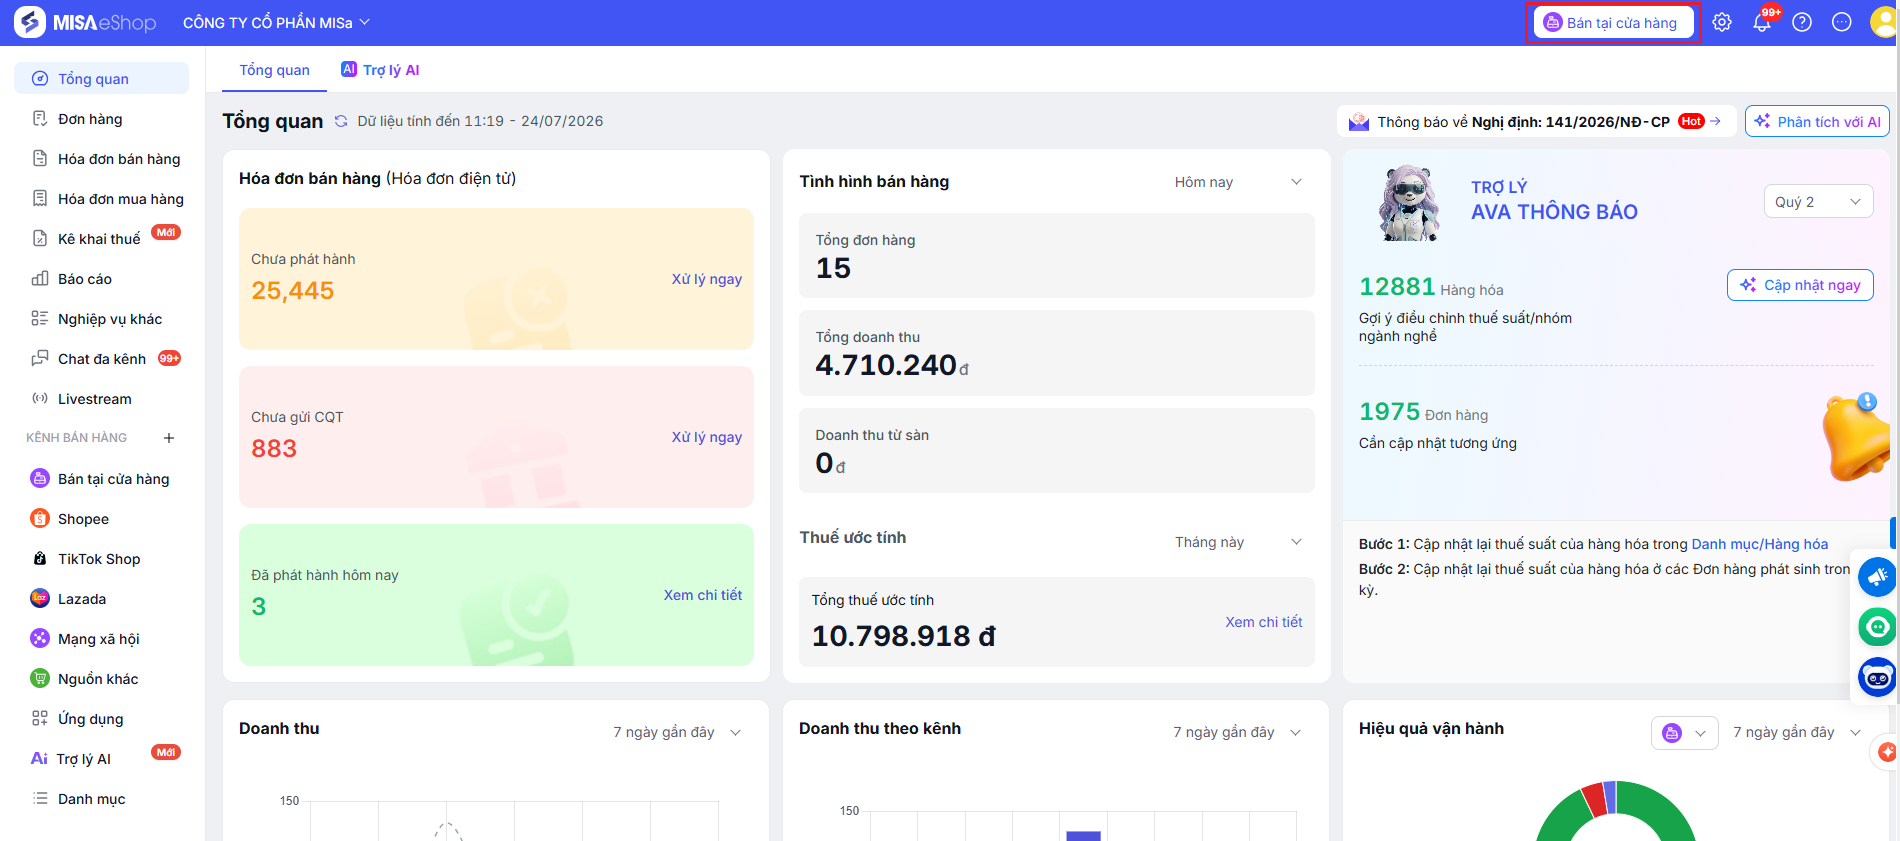Image resolution: width=1900 pixels, height=841 pixels.
Task: Click the megaphone floating icon
Action: coord(1877,577)
